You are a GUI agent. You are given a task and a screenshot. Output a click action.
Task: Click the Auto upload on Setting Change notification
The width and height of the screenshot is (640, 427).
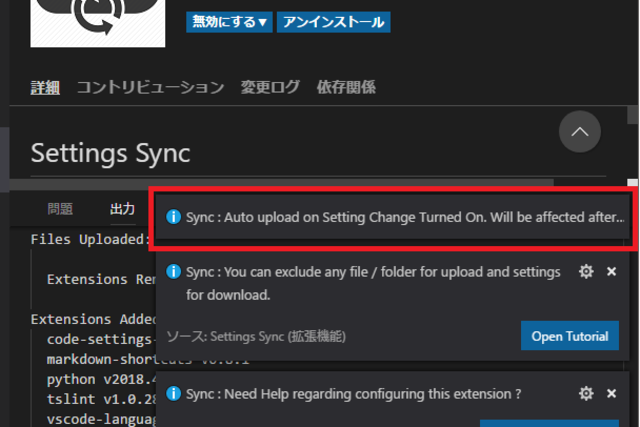(392, 217)
